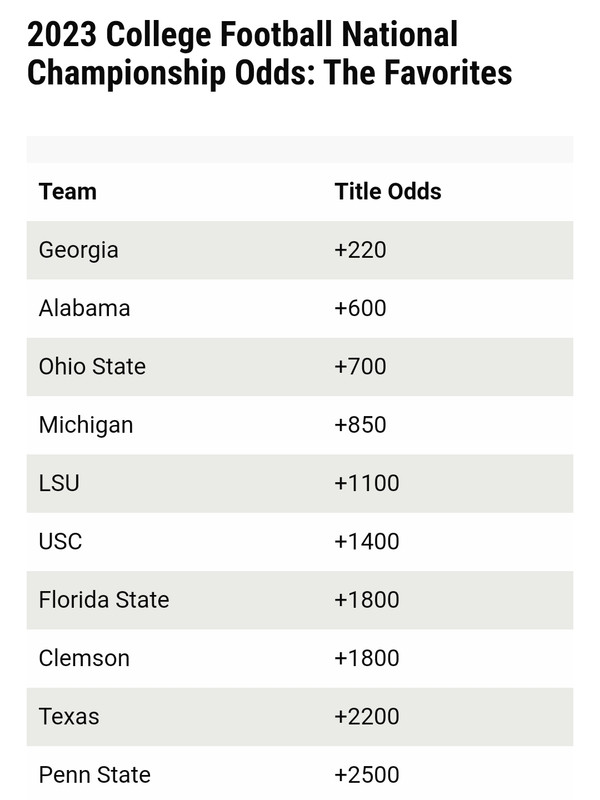Click Ohio State's +700 odds

(x=360, y=367)
